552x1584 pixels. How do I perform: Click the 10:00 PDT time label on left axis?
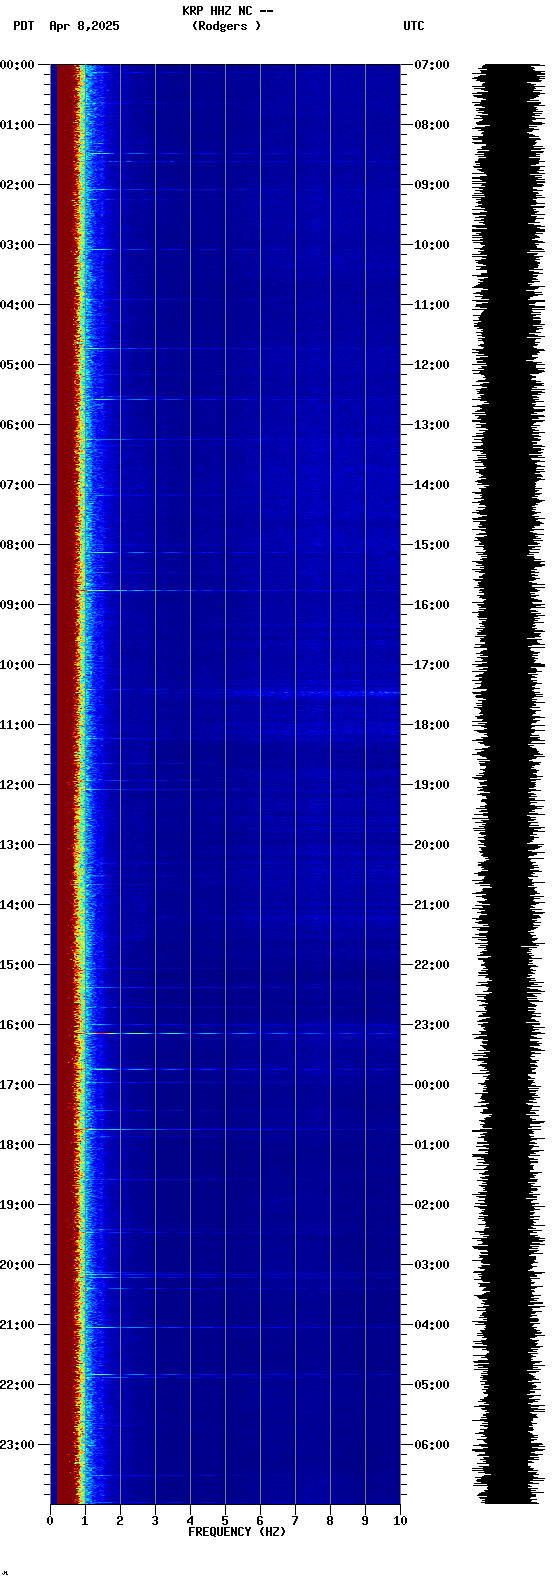point(18,665)
